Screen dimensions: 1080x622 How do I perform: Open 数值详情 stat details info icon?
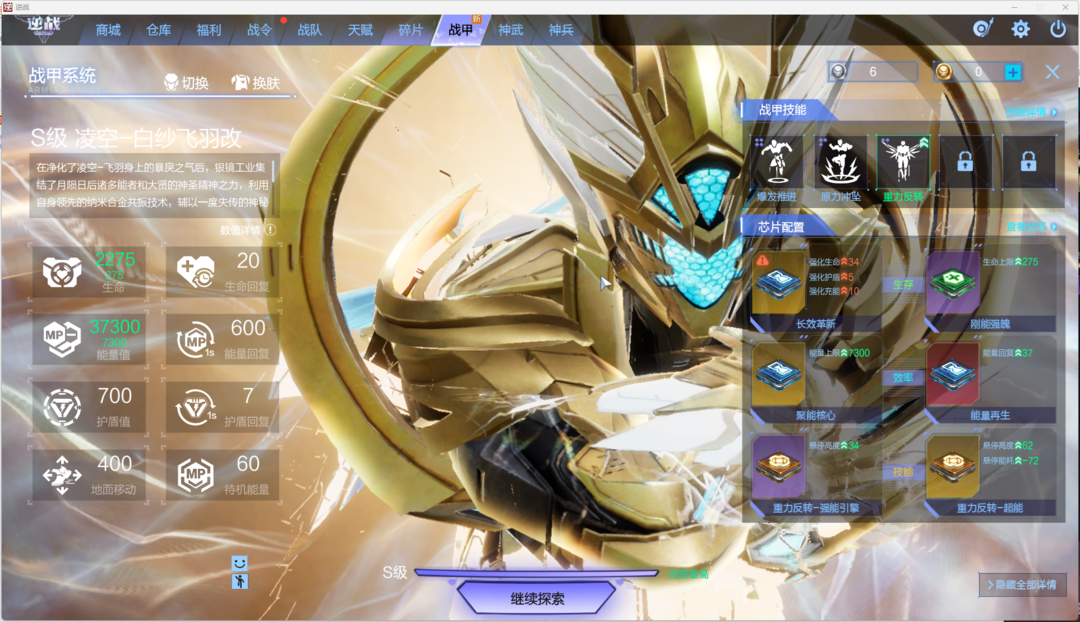[x=270, y=229]
